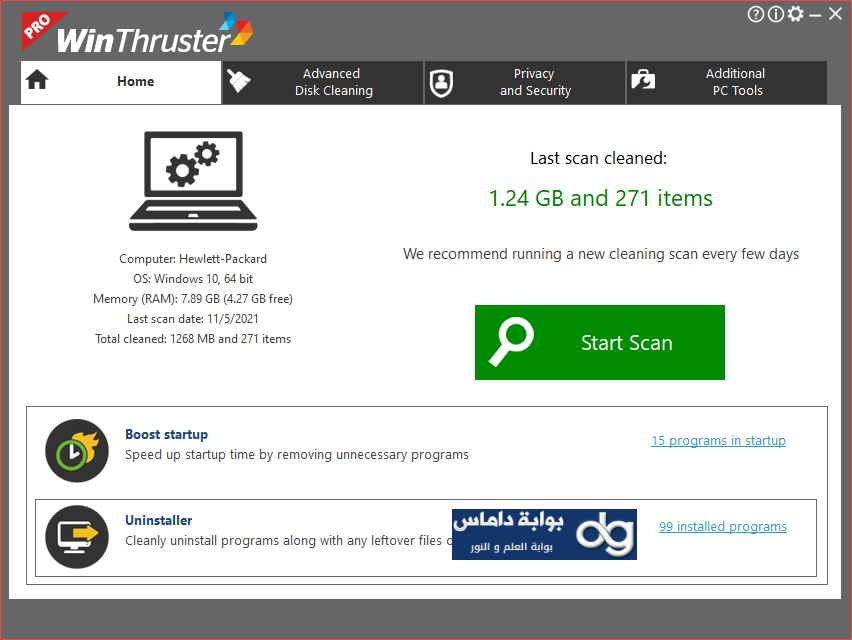Open help via question mark icon

click(755, 14)
